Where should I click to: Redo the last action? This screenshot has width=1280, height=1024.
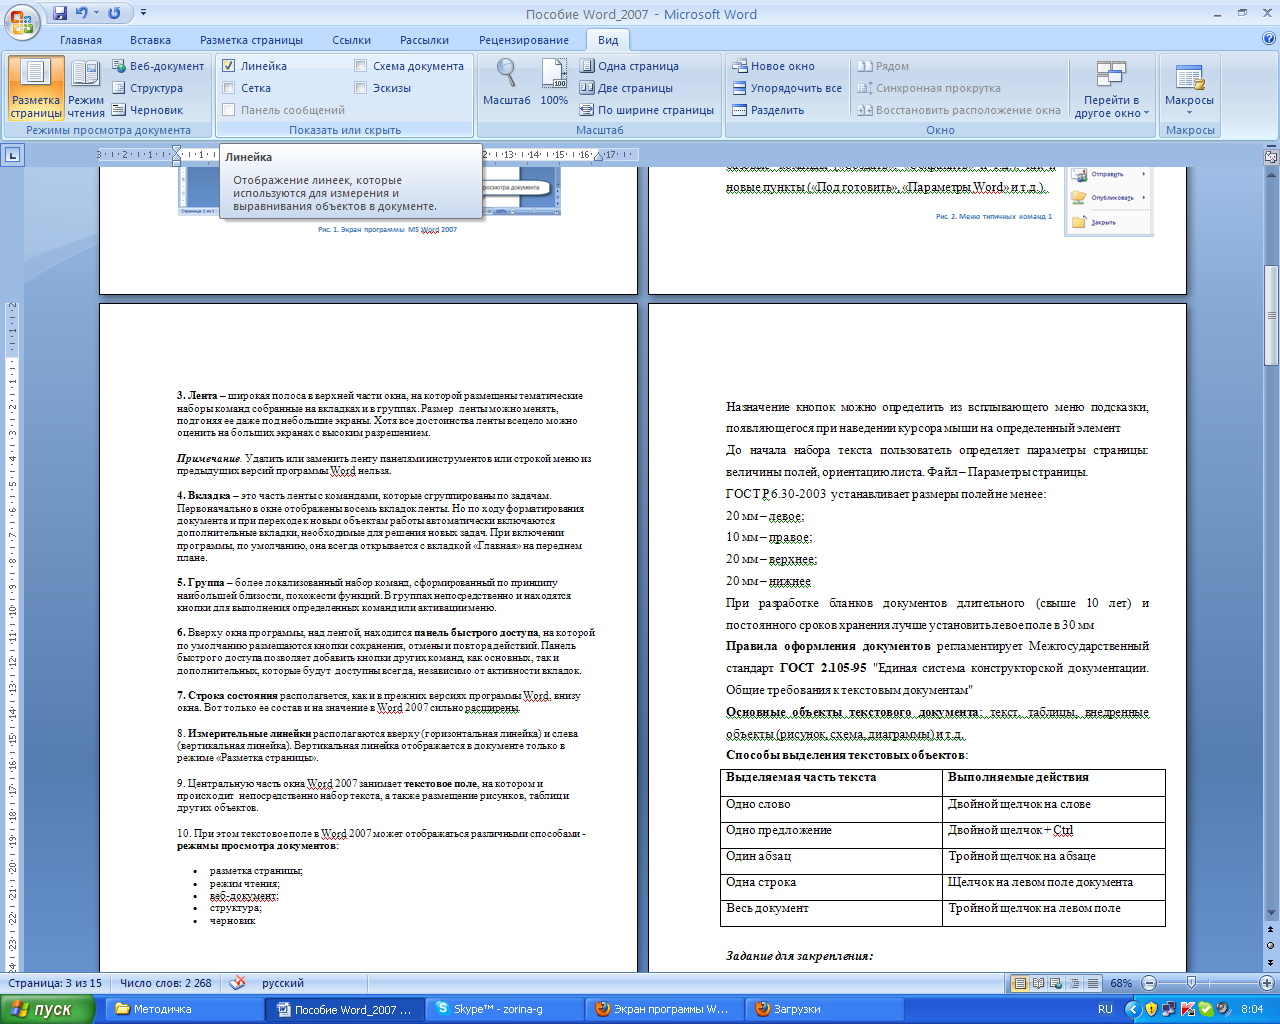pos(114,13)
